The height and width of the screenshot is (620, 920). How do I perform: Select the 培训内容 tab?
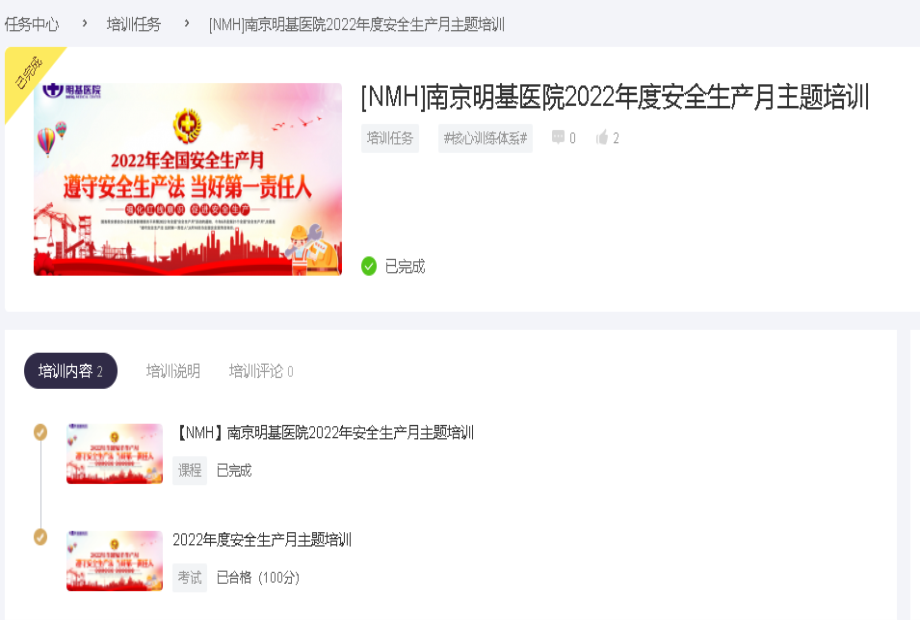point(70,371)
